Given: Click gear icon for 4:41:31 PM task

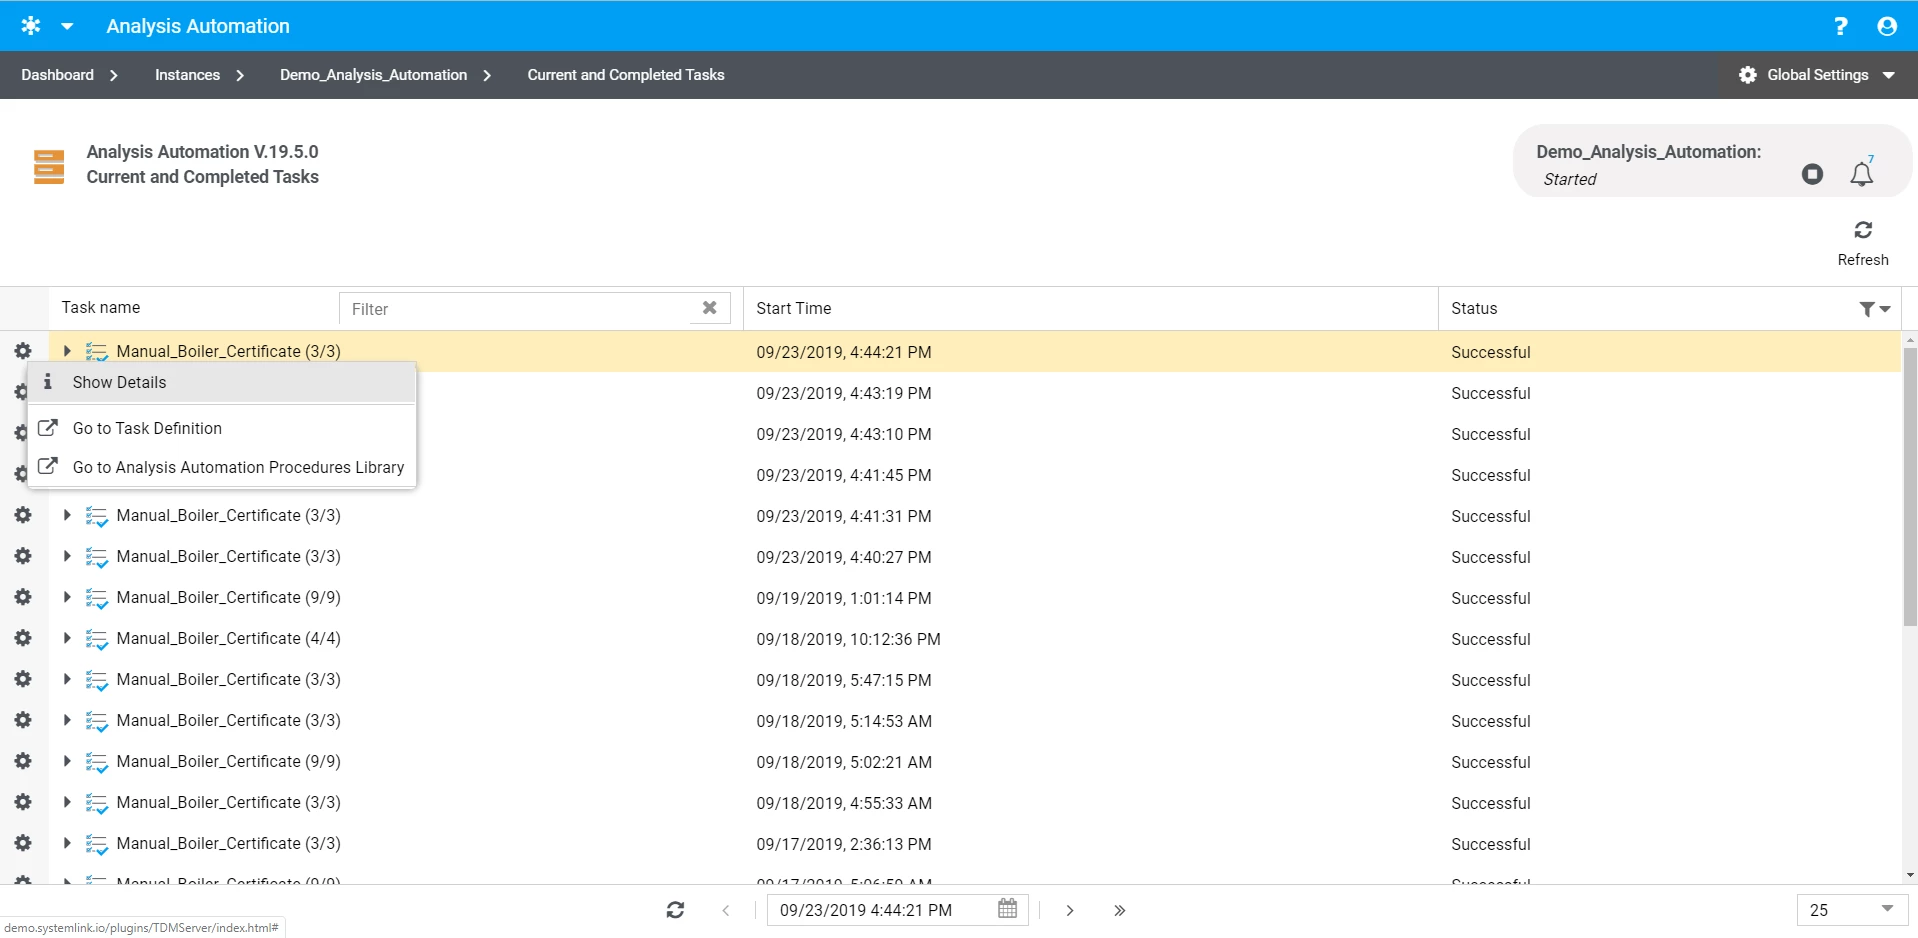Looking at the screenshot, I should 23,515.
